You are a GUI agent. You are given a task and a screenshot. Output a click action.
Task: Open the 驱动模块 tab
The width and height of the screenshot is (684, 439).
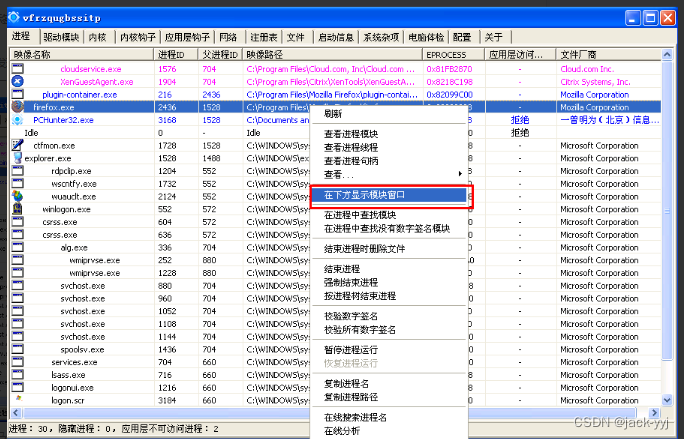pyautogui.click(x=61, y=37)
